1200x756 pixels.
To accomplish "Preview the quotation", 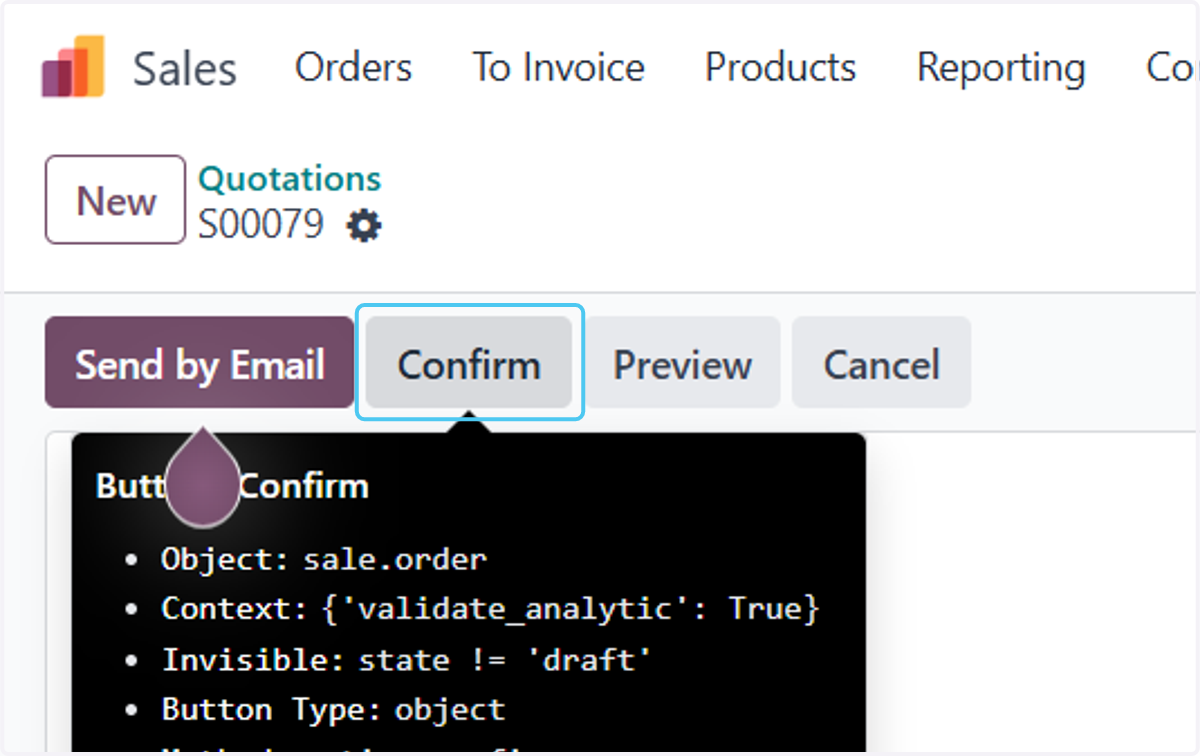I will [x=682, y=363].
